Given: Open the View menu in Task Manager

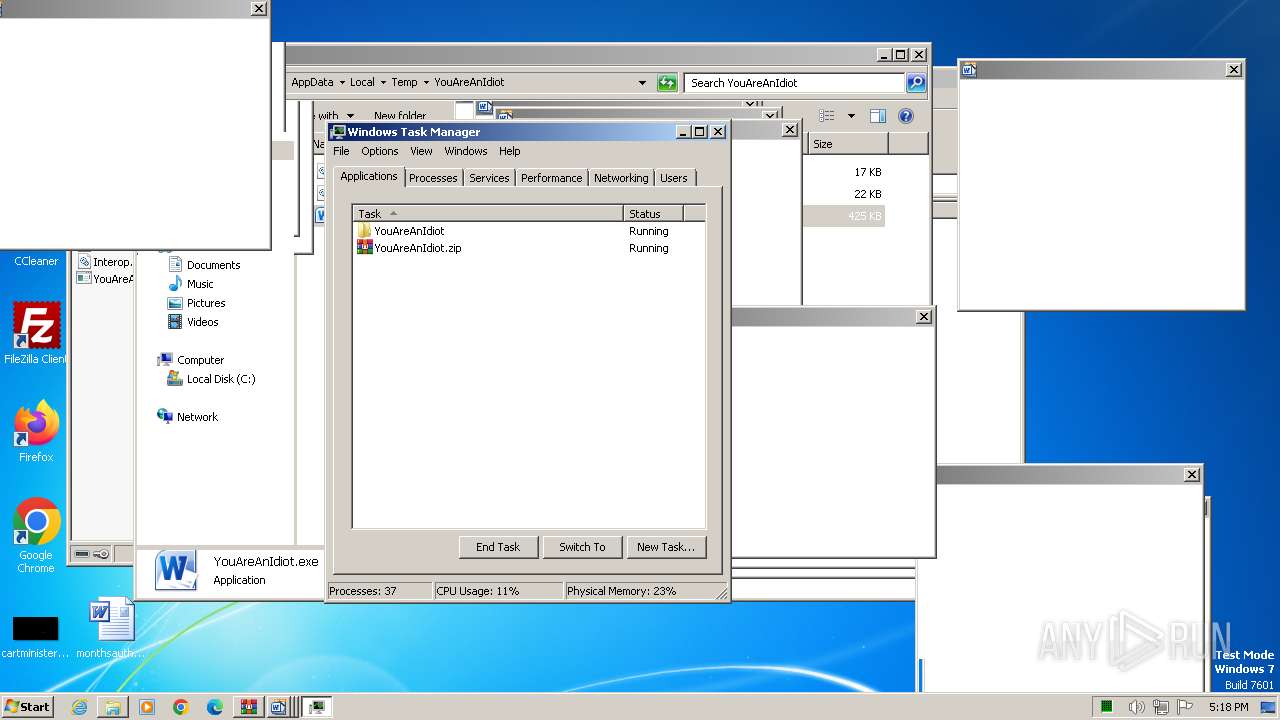Looking at the screenshot, I should 421,151.
